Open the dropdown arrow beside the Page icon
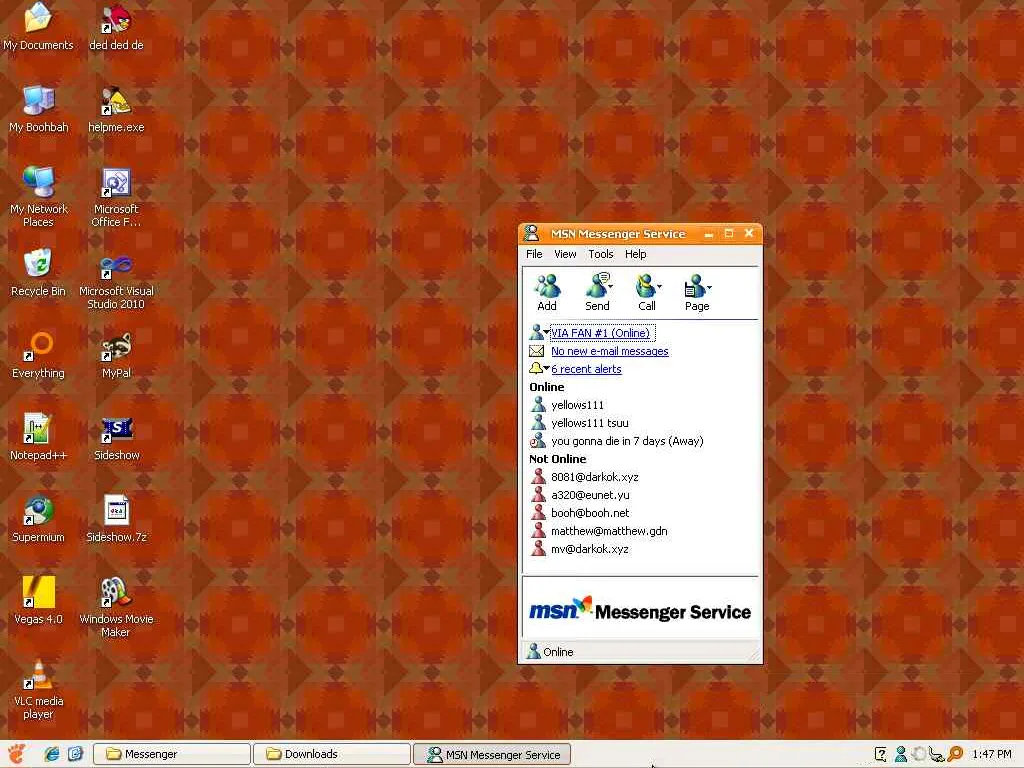The height and width of the screenshot is (768, 1024). tap(709, 287)
